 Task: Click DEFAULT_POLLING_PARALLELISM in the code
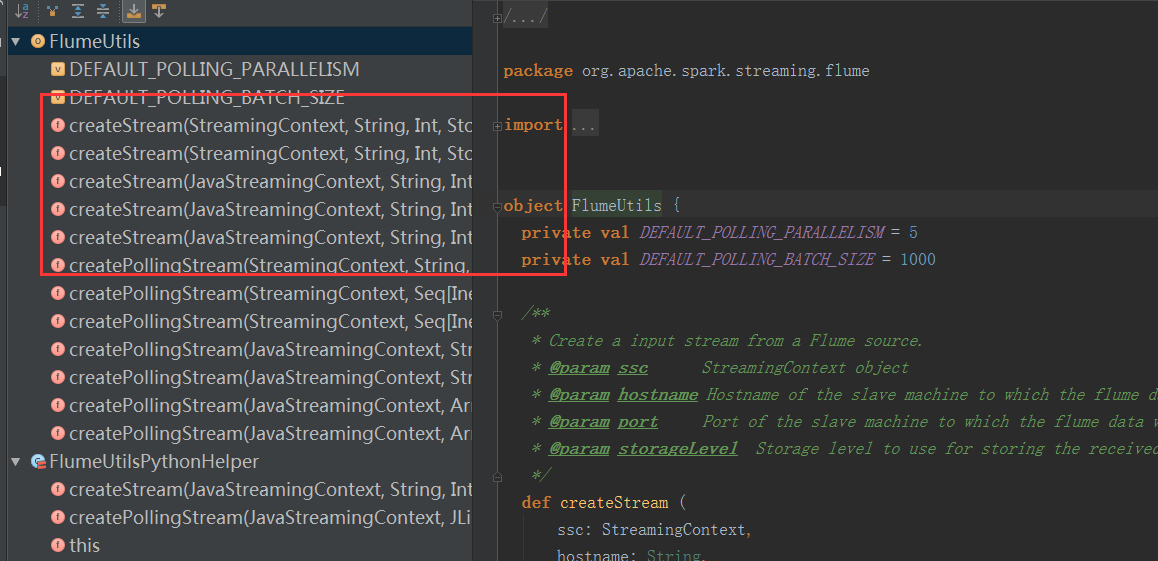(761, 233)
